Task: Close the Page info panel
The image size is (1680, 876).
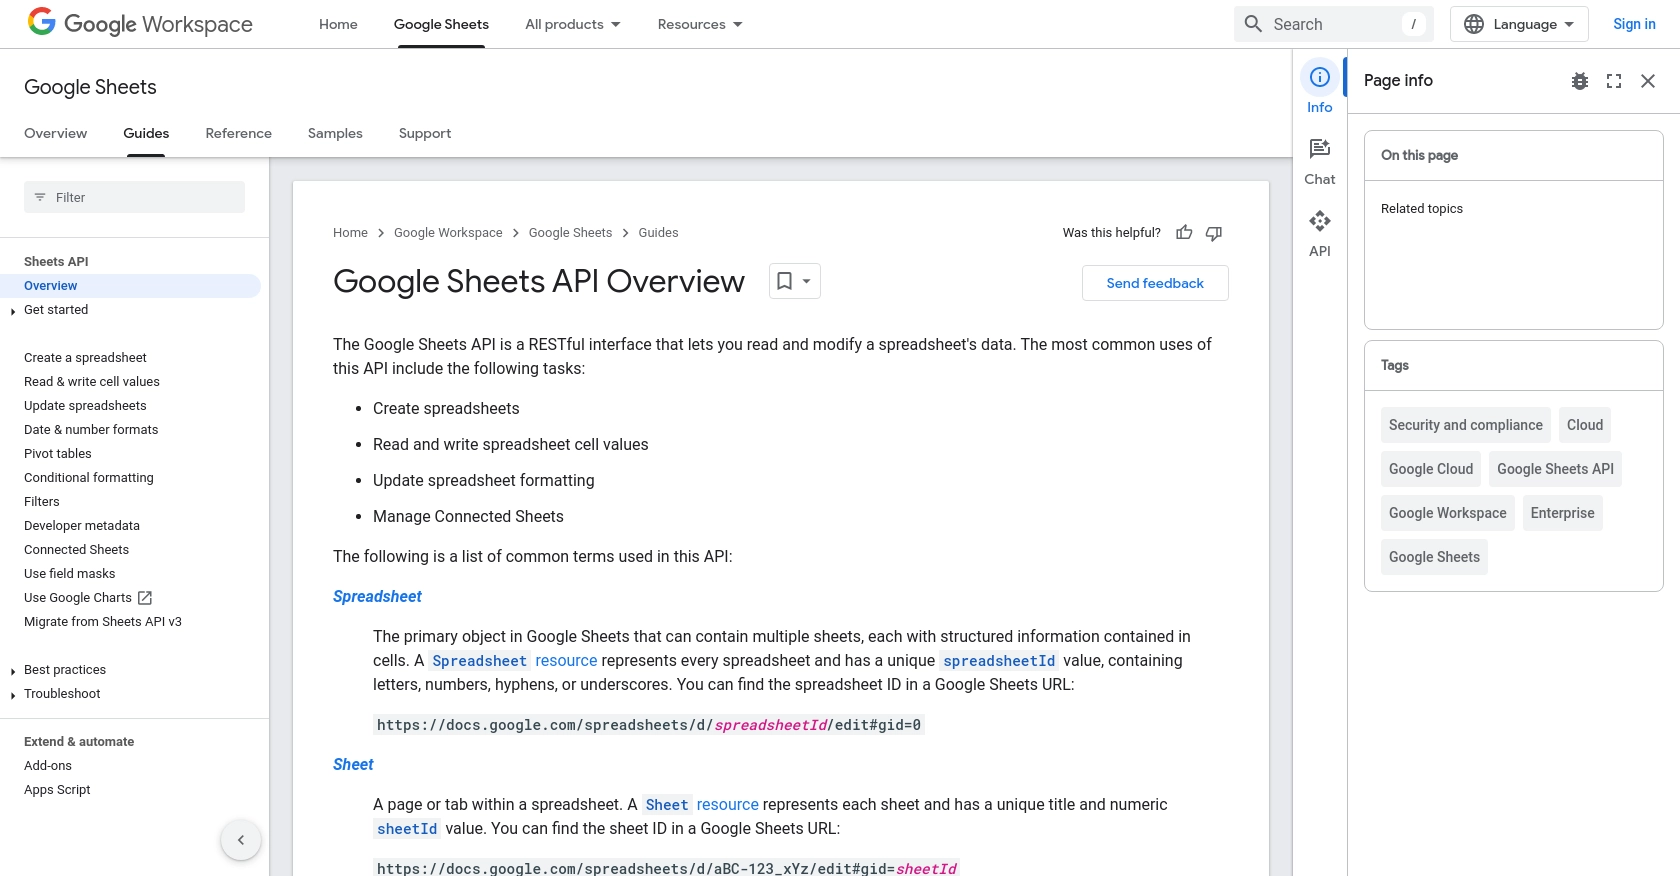Action: 1648,81
